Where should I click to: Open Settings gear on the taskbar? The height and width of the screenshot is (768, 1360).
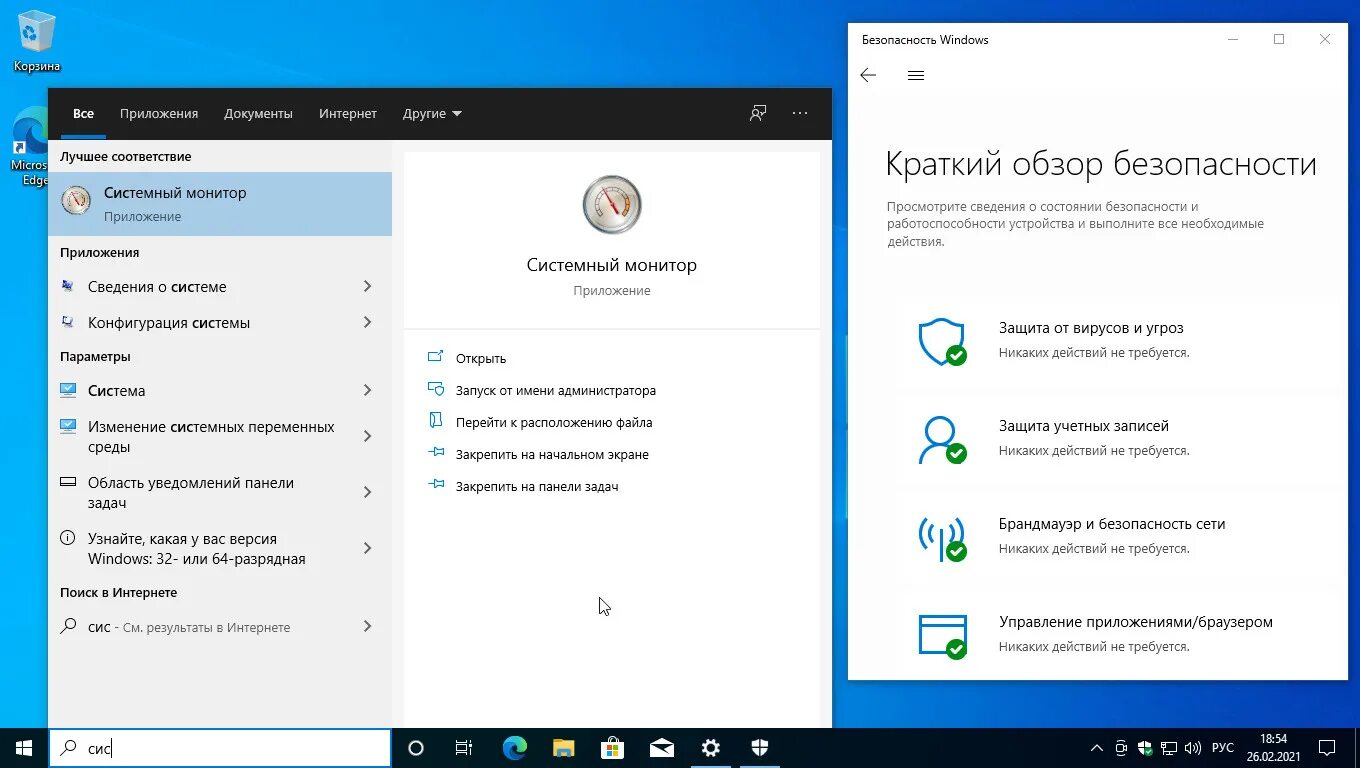pos(710,748)
